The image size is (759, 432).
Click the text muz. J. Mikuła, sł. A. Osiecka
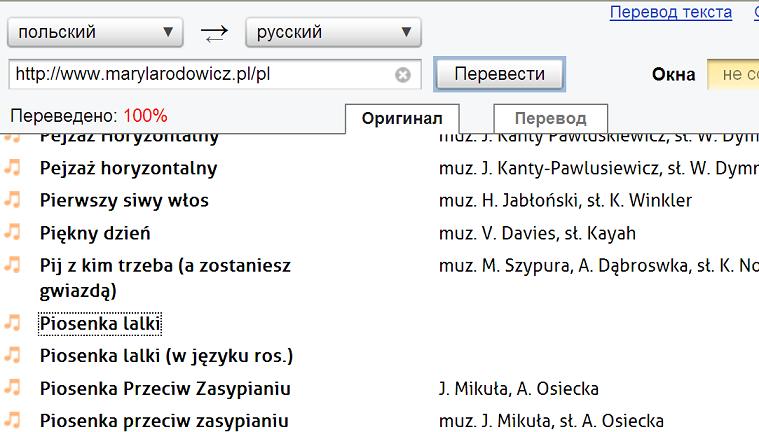click(x=551, y=421)
